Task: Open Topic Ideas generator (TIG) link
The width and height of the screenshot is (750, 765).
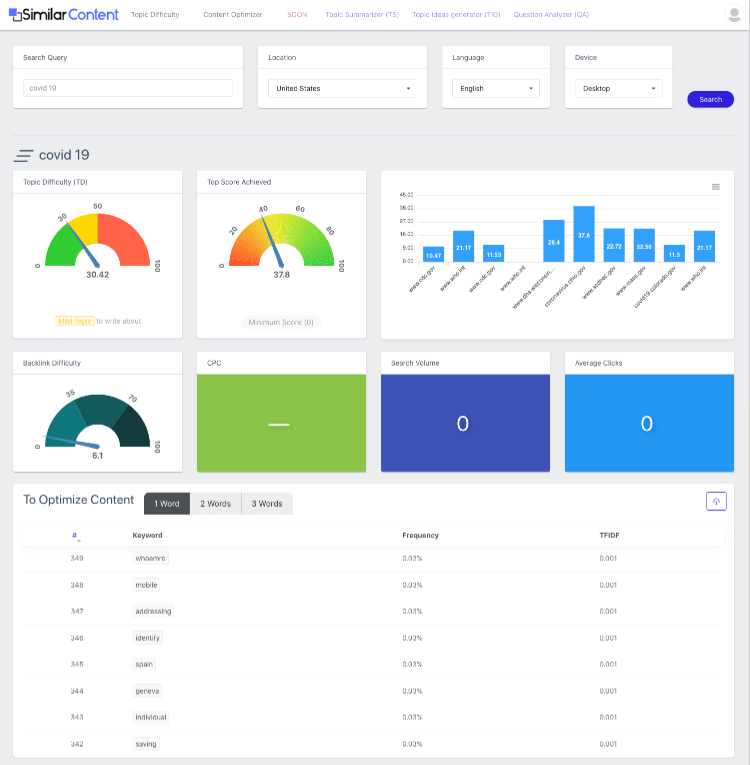Action: 456,15
